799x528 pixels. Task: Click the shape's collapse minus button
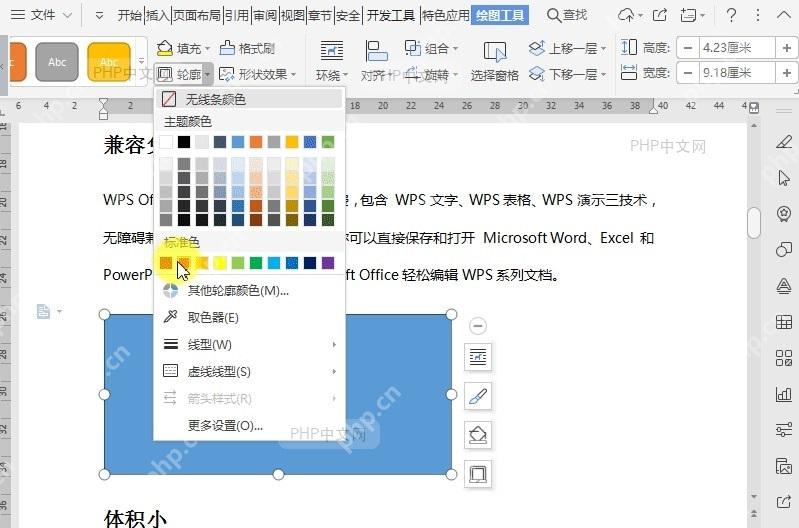[x=478, y=326]
